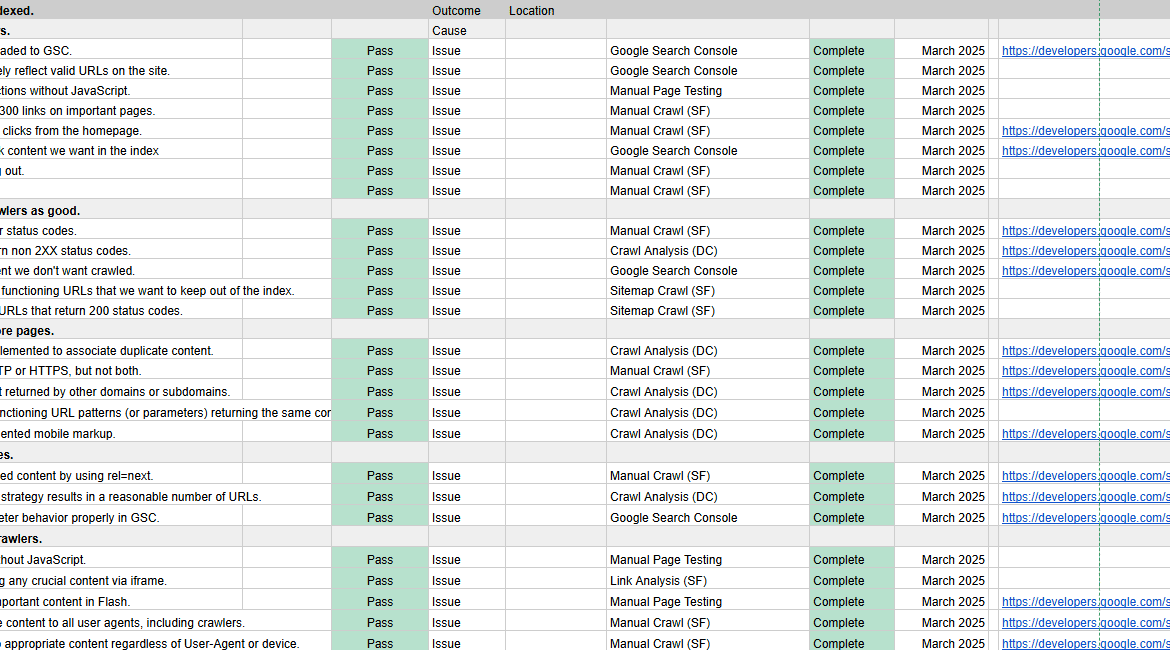The width and height of the screenshot is (1170, 650).
Task: Select the Pass cell beside 'ent we don't want crawled.'
Action: pyautogui.click(x=380, y=271)
